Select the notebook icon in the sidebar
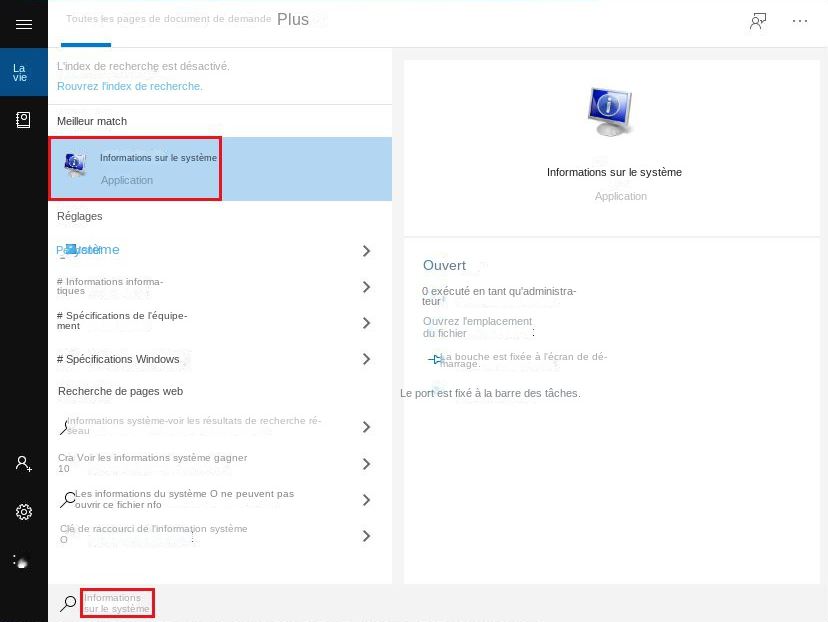 coord(23,119)
